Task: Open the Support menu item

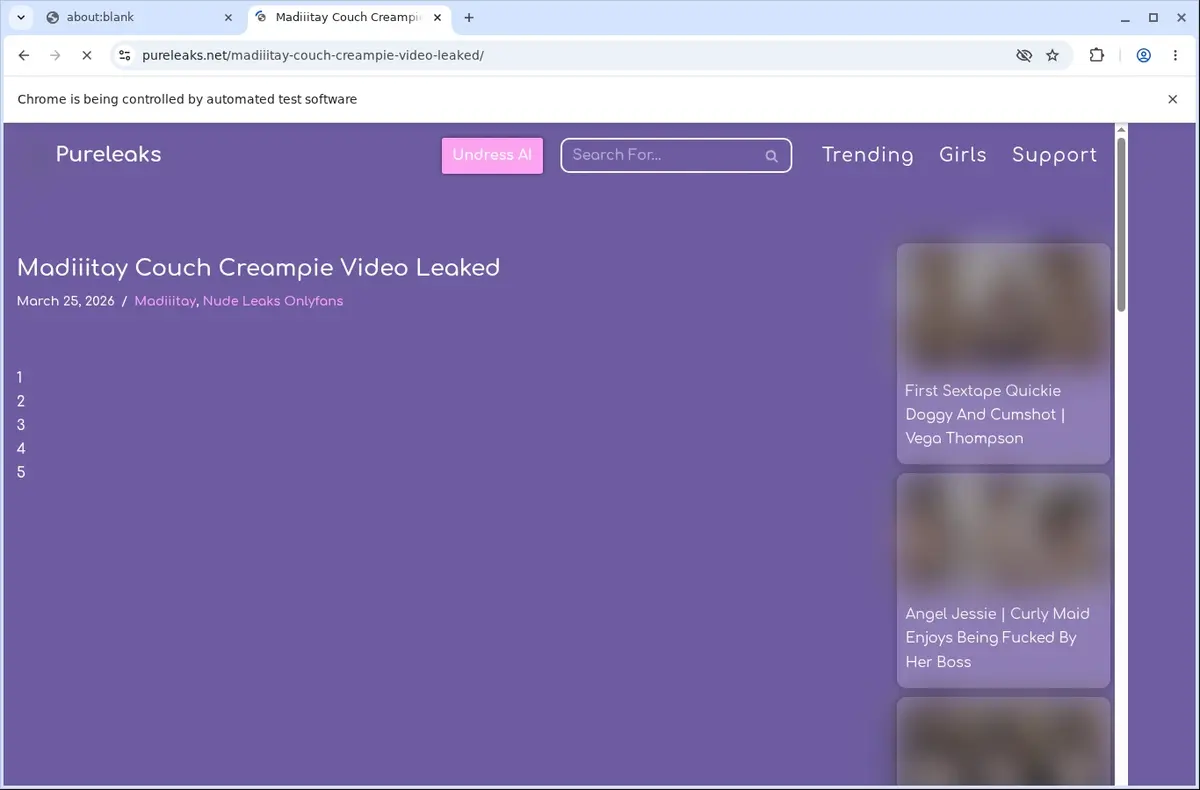Action: tap(1054, 155)
